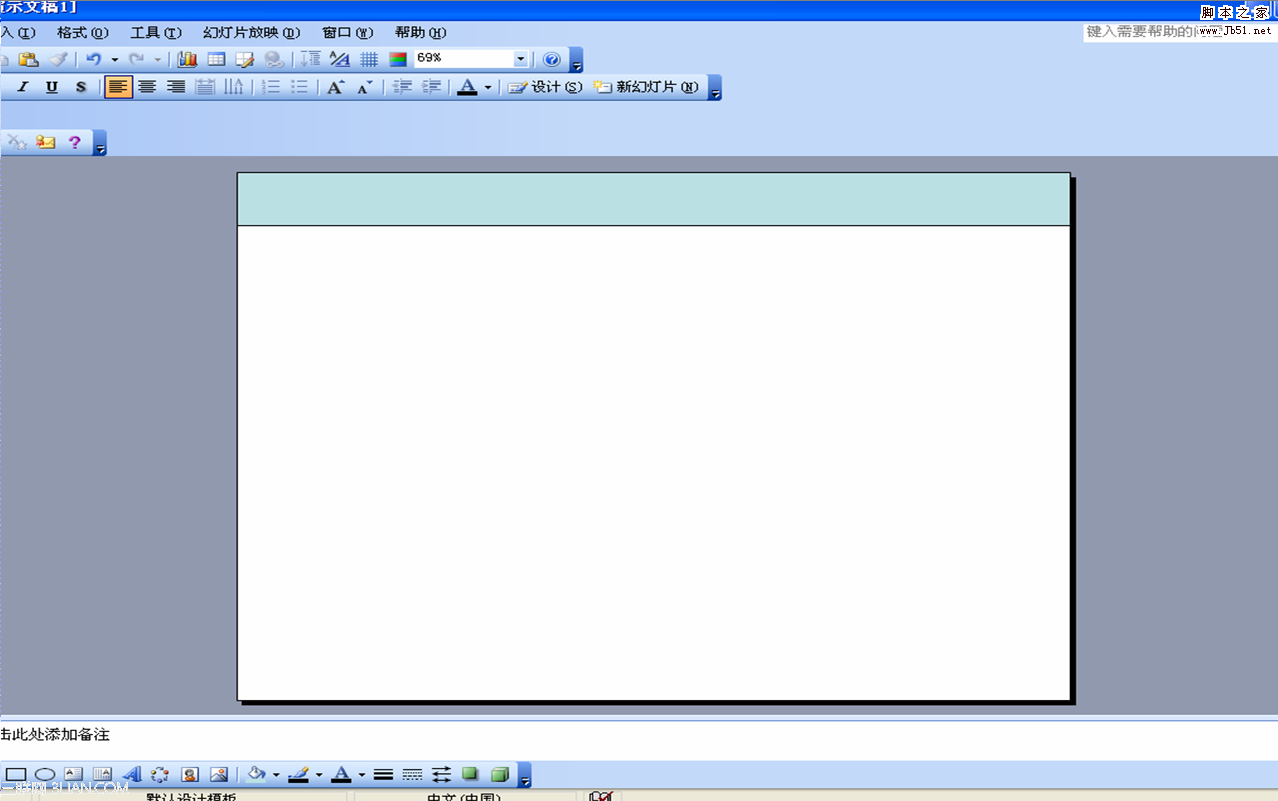Apply shadow style from drawing toolbar
This screenshot has width=1278, height=801.
click(x=470, y=775)
